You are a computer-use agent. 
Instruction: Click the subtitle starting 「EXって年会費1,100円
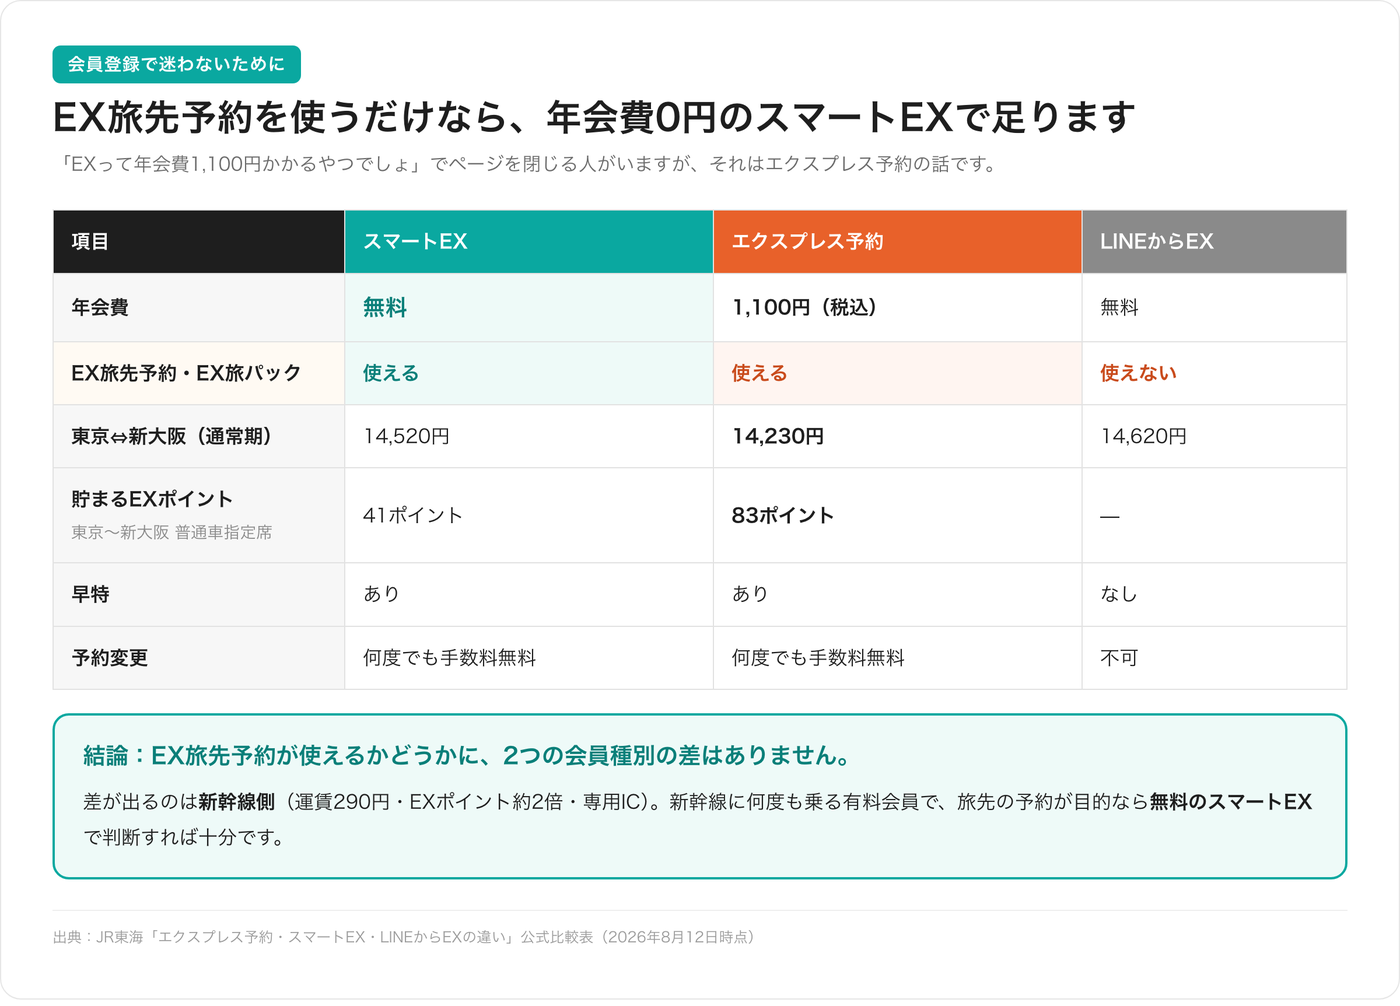click(528, 164)
